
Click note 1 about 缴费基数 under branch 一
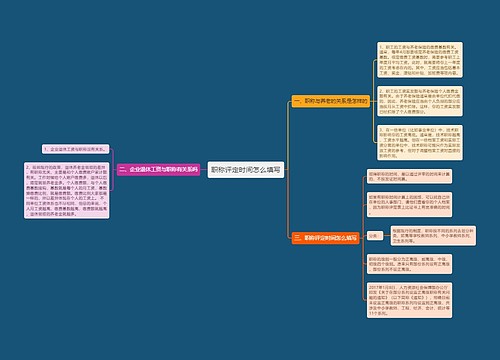pos(420,60)
